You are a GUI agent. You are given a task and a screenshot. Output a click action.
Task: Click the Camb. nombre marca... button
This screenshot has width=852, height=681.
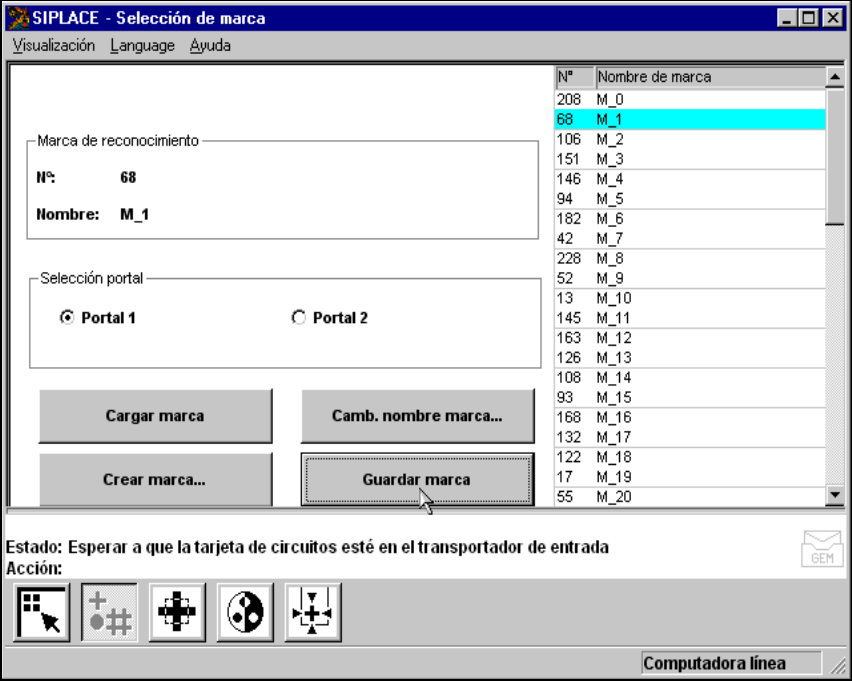point(417,416)
